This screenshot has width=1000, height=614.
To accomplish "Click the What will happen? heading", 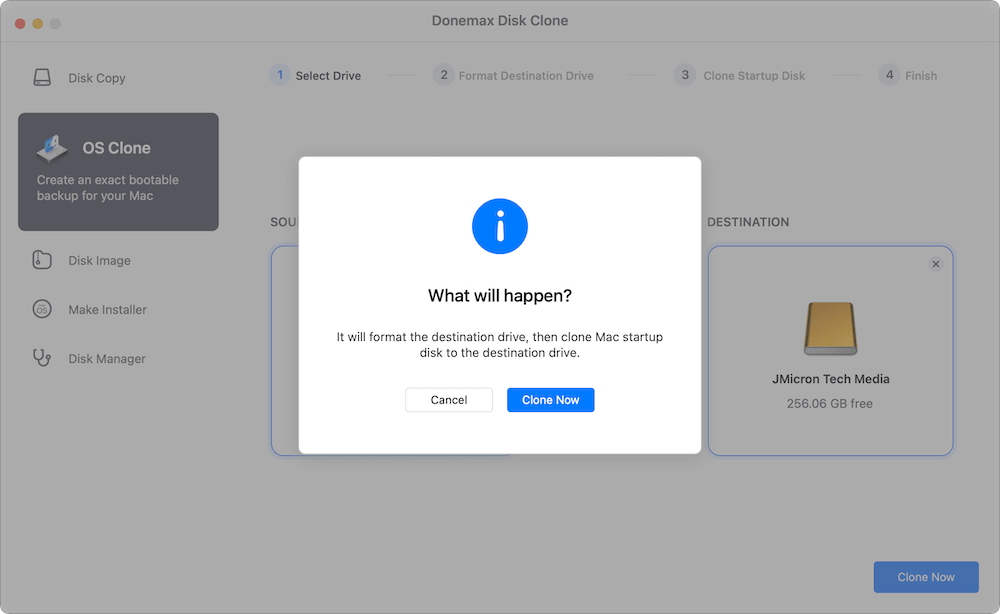I will [500, 295].
